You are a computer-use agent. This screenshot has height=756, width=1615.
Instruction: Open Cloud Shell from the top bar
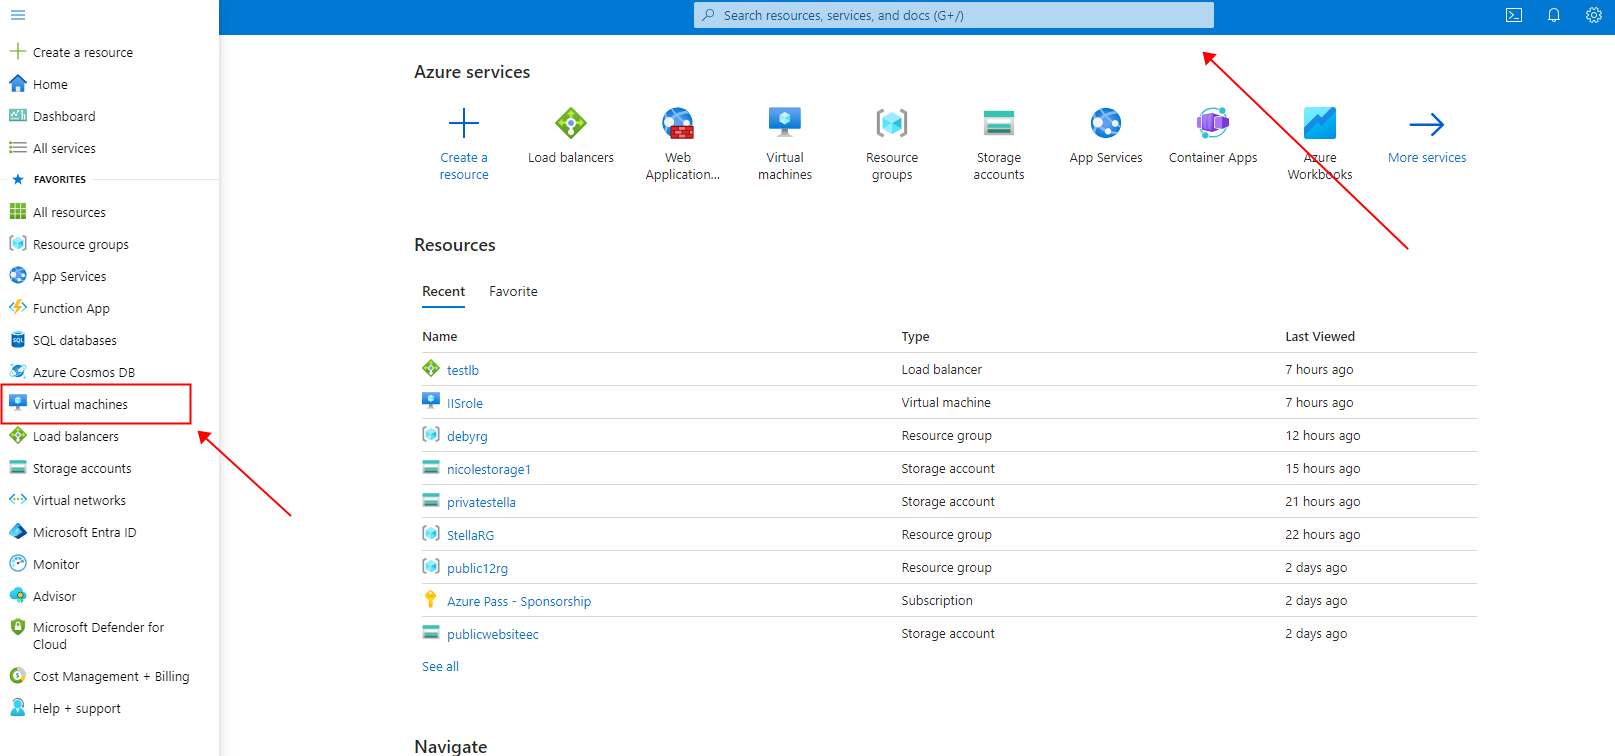[1514, 15]
